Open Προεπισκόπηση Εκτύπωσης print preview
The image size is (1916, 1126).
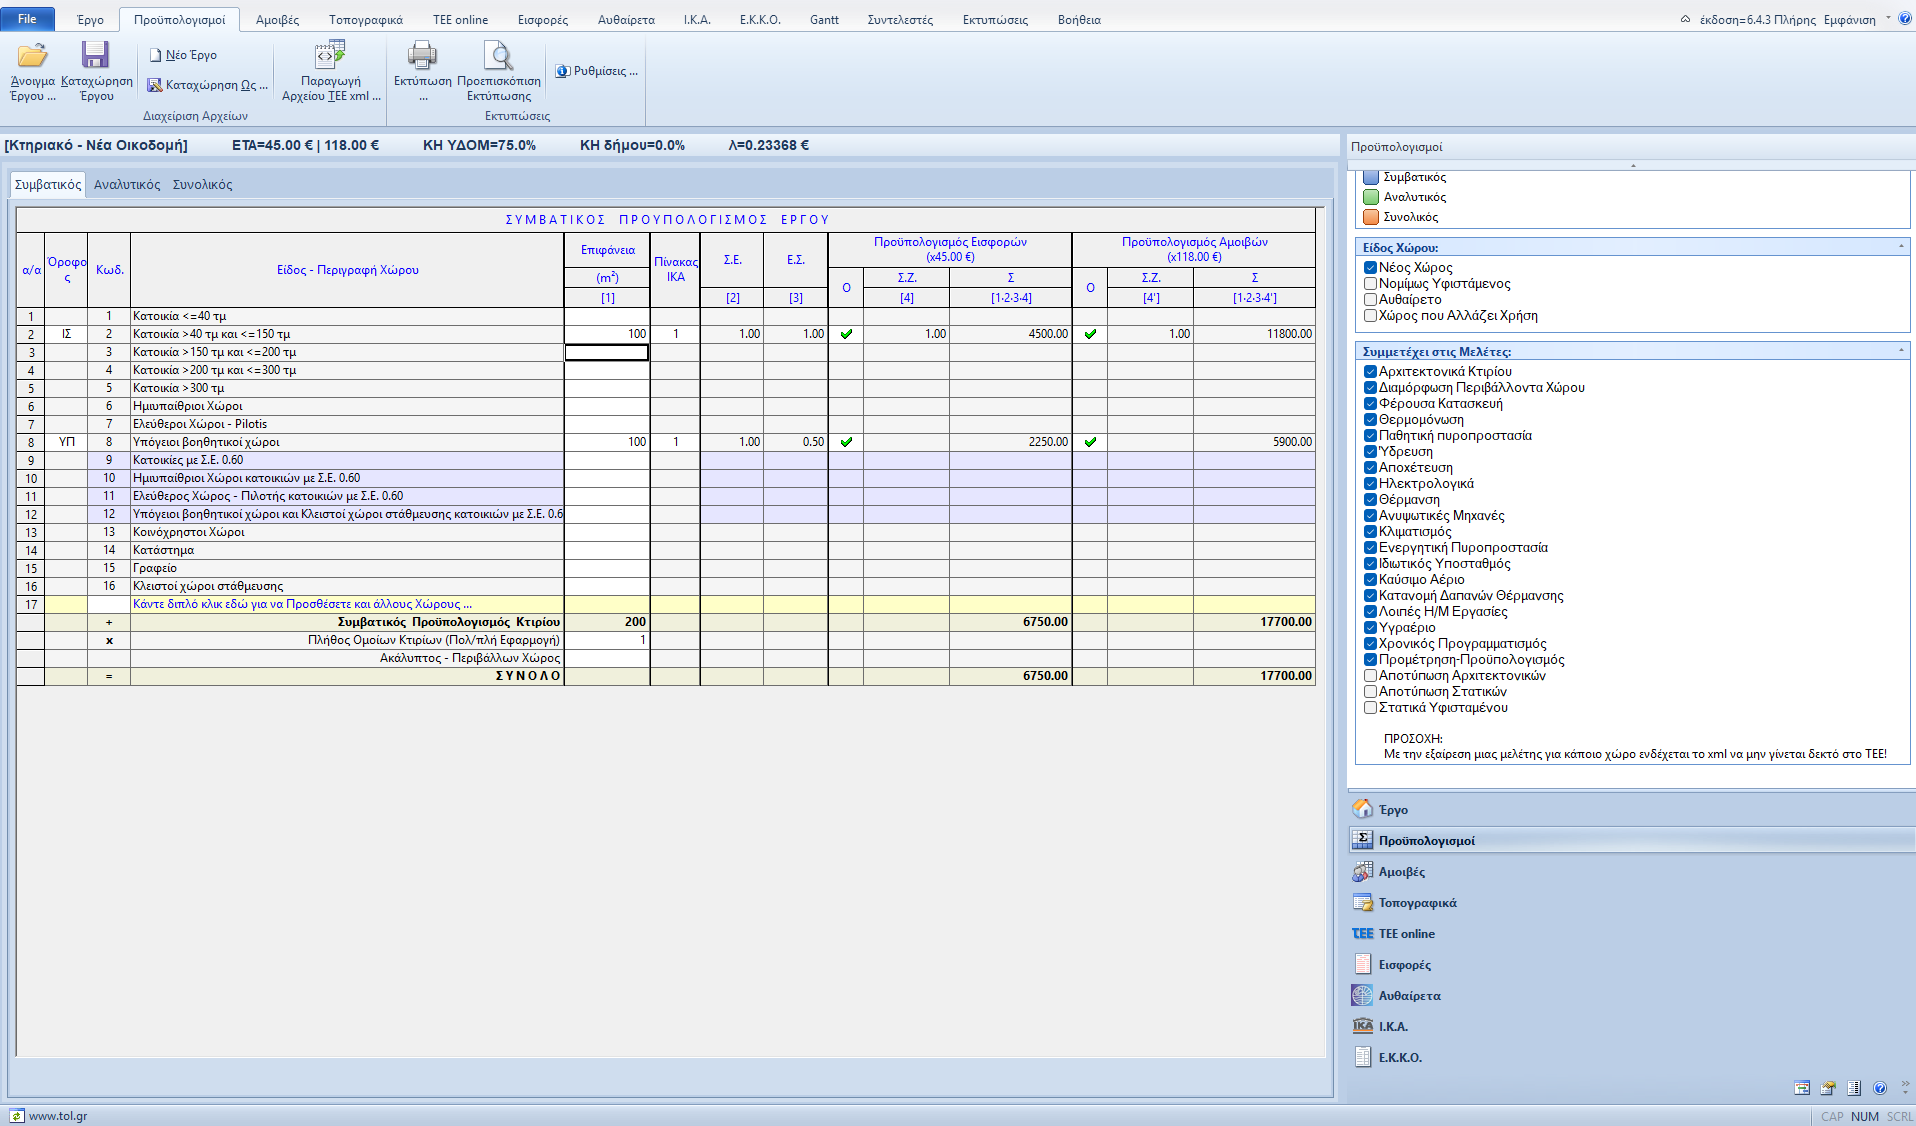click(x=498, y=56)
